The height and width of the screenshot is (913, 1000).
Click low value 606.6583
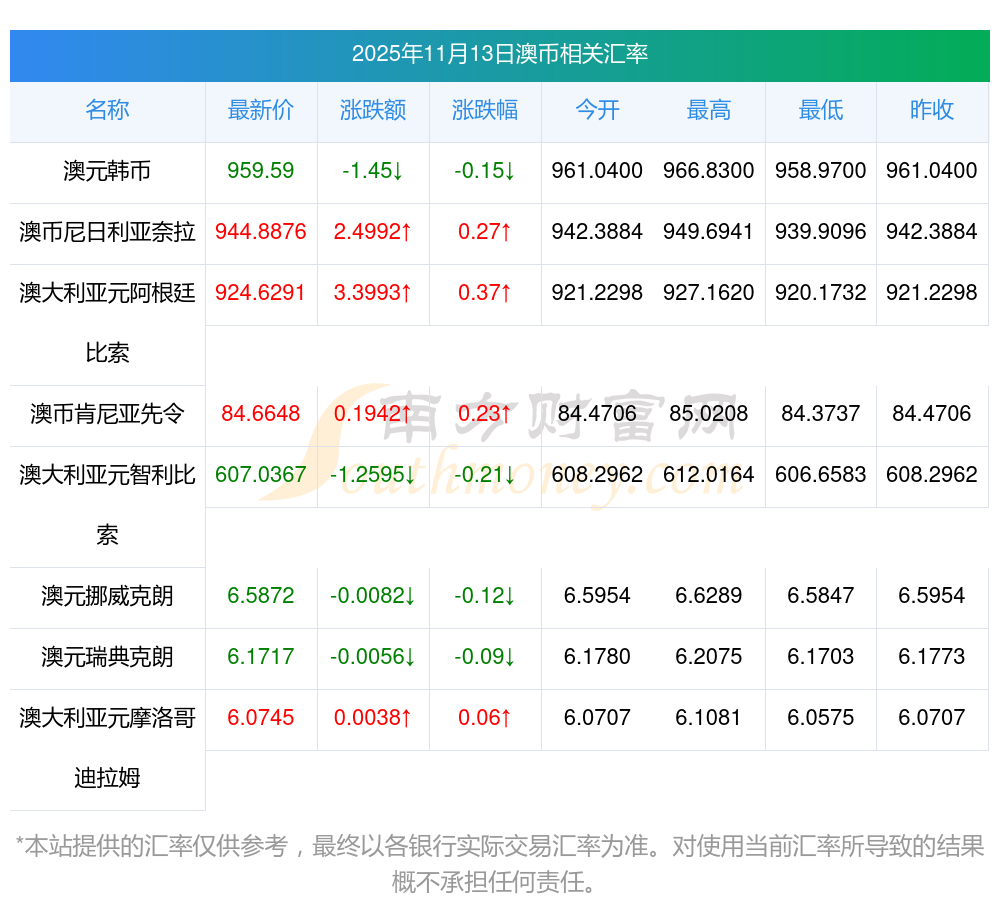(821, 474)
